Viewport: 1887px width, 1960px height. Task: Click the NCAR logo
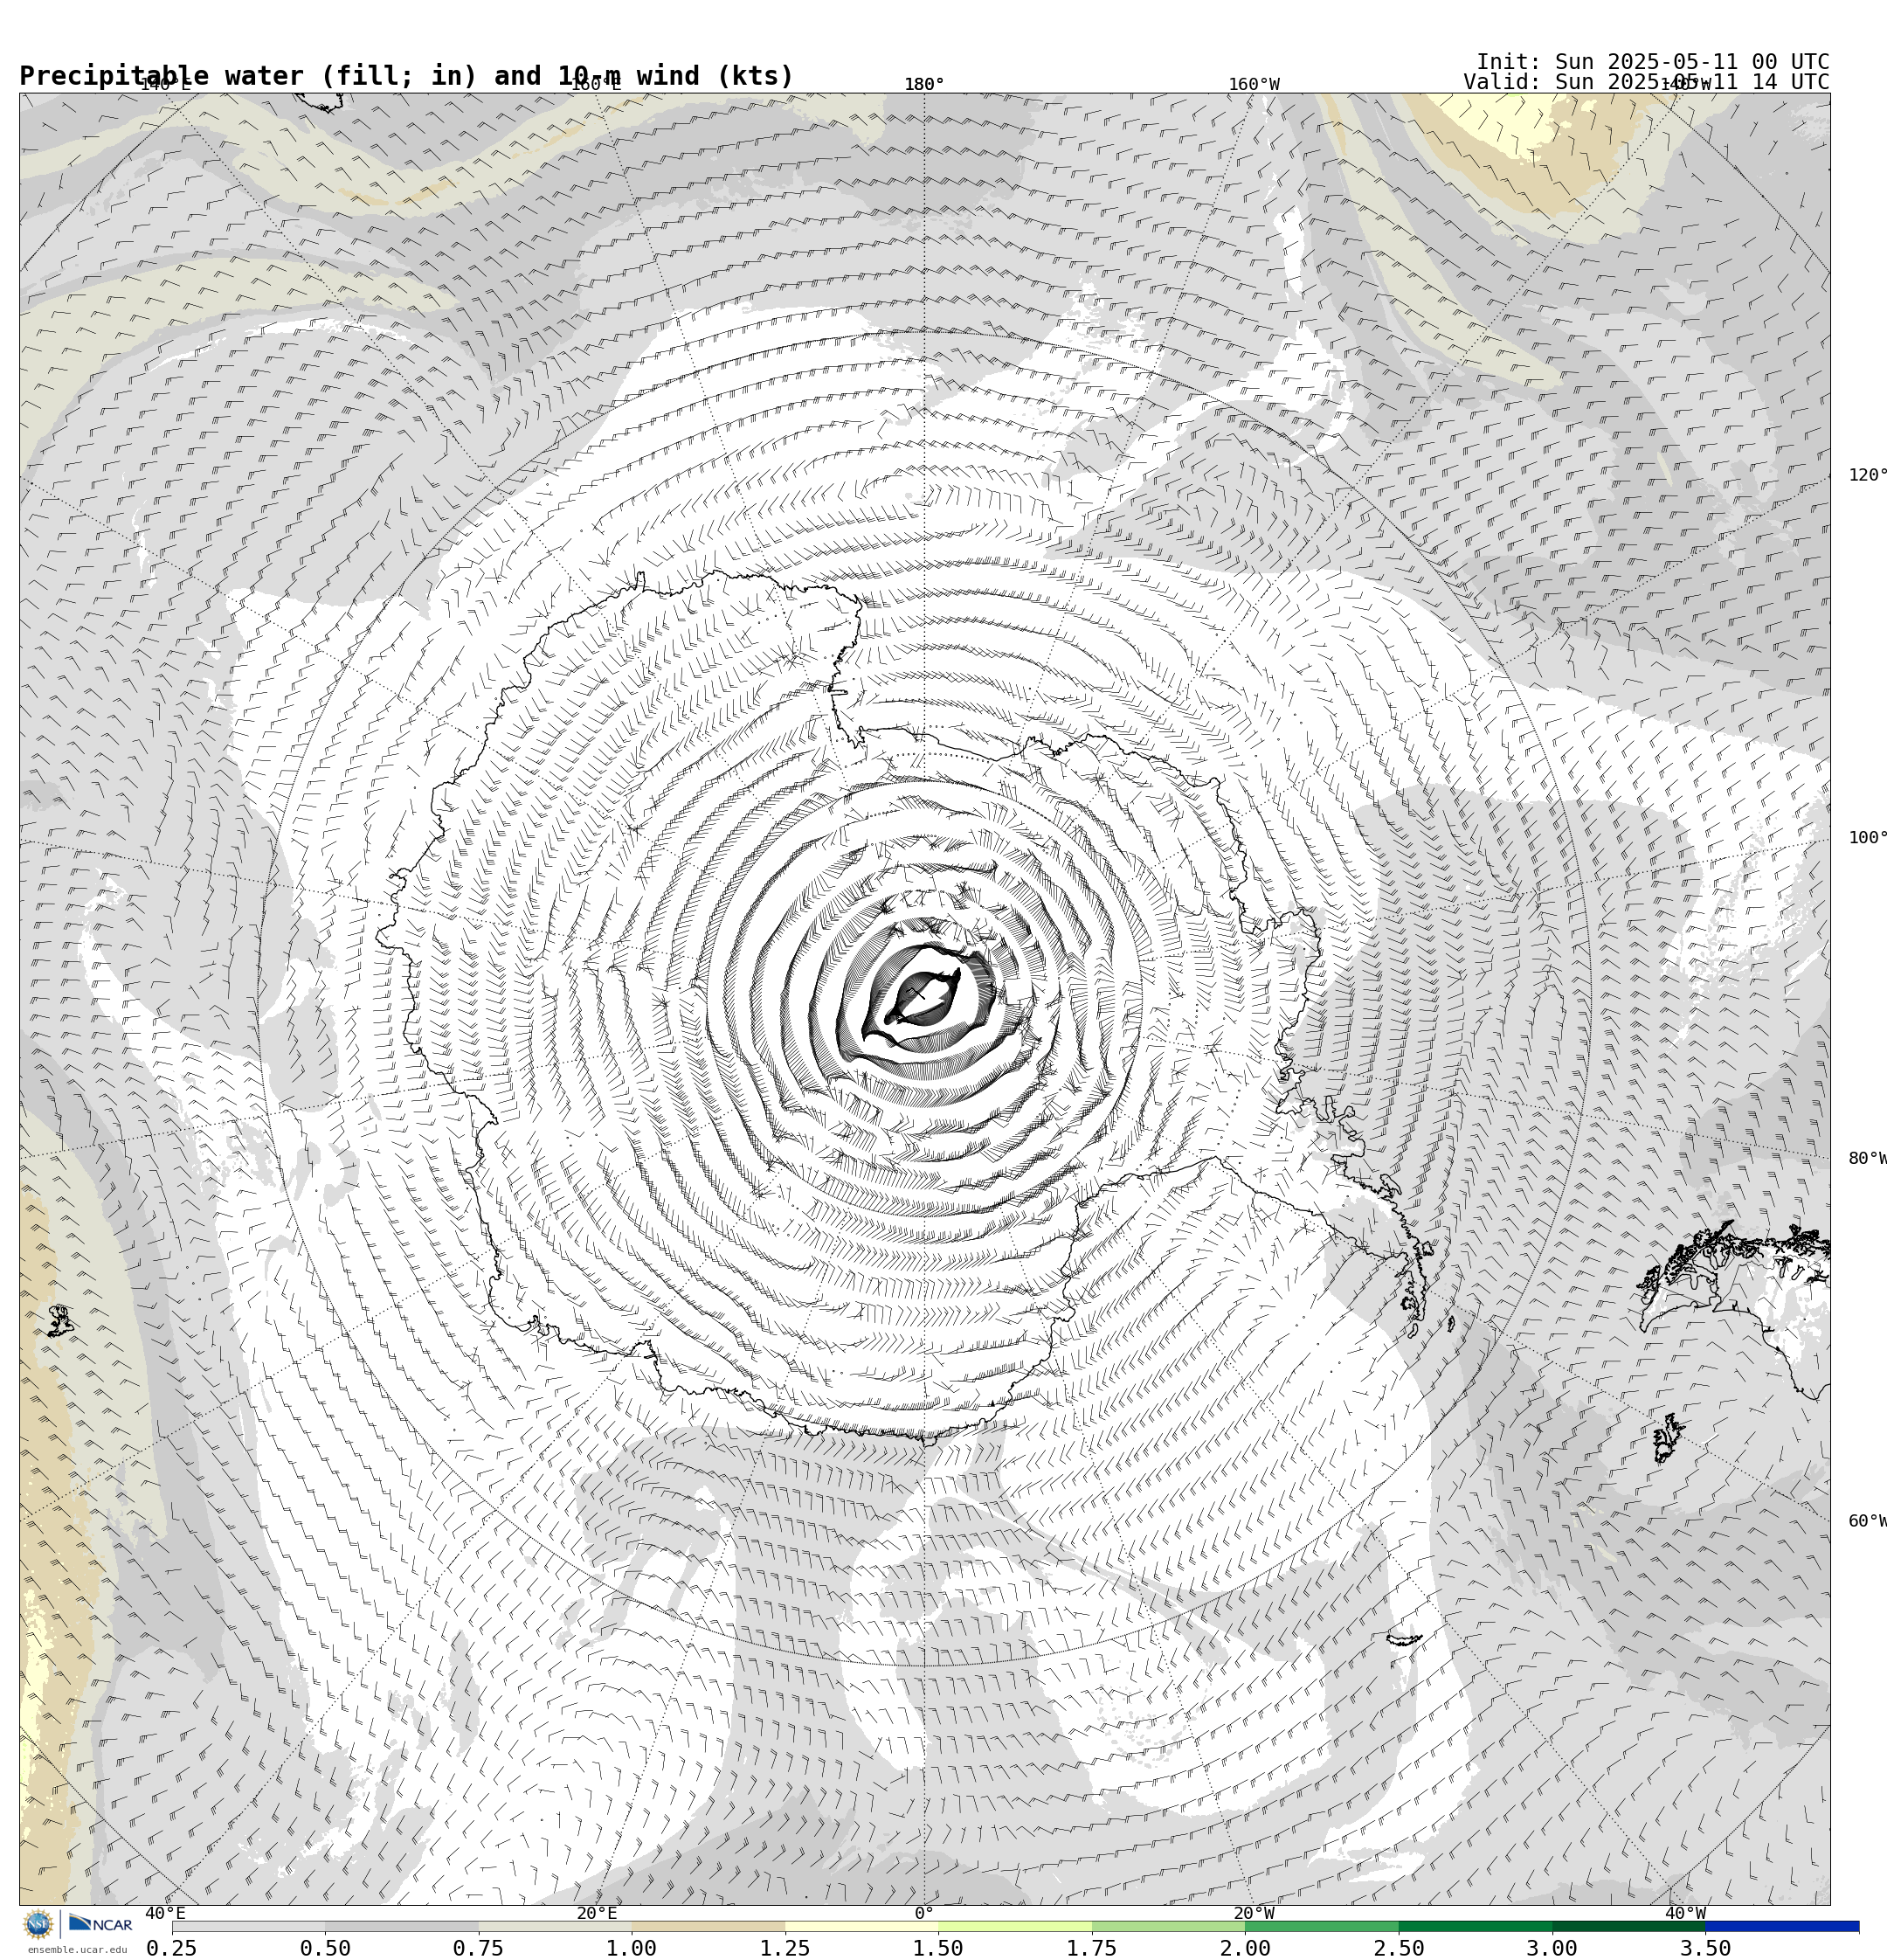100,1924
